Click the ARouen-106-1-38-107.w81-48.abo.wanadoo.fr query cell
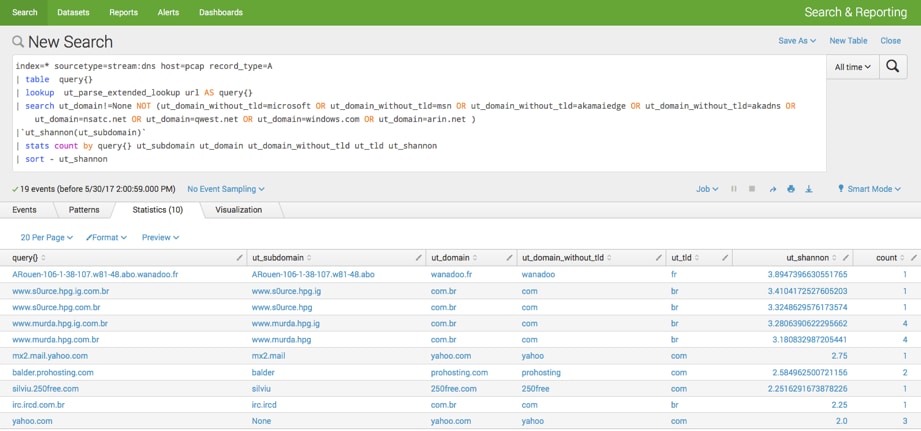 point(95,274)
